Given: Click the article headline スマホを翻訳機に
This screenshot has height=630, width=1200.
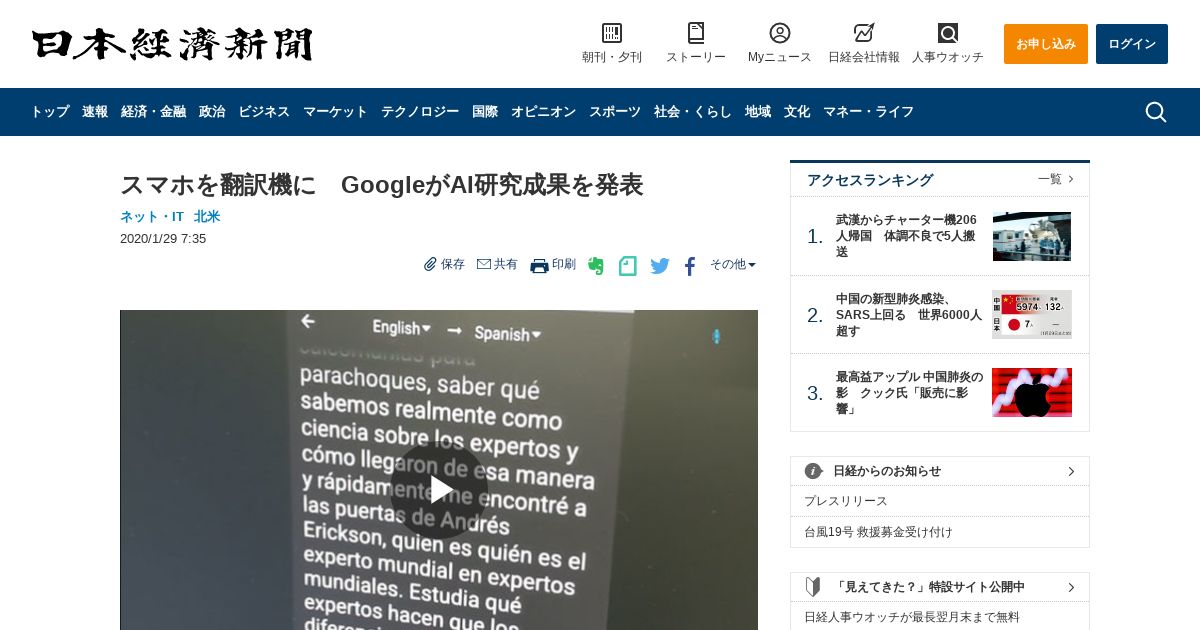Looking at the screenshot, I should 381,185.
